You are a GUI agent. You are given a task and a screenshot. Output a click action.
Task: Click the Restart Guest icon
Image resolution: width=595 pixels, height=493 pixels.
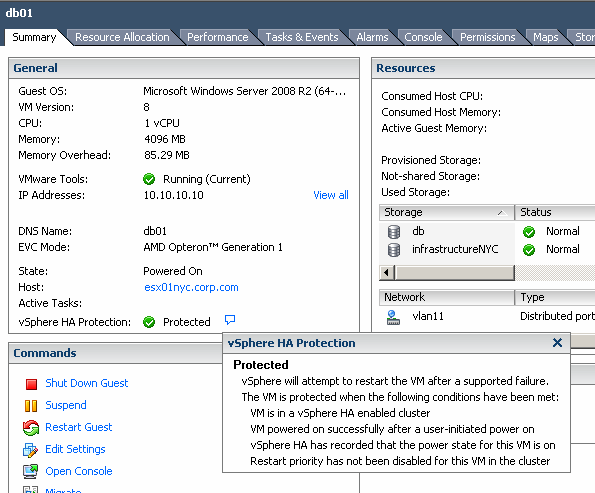click(x=31, y=428)
